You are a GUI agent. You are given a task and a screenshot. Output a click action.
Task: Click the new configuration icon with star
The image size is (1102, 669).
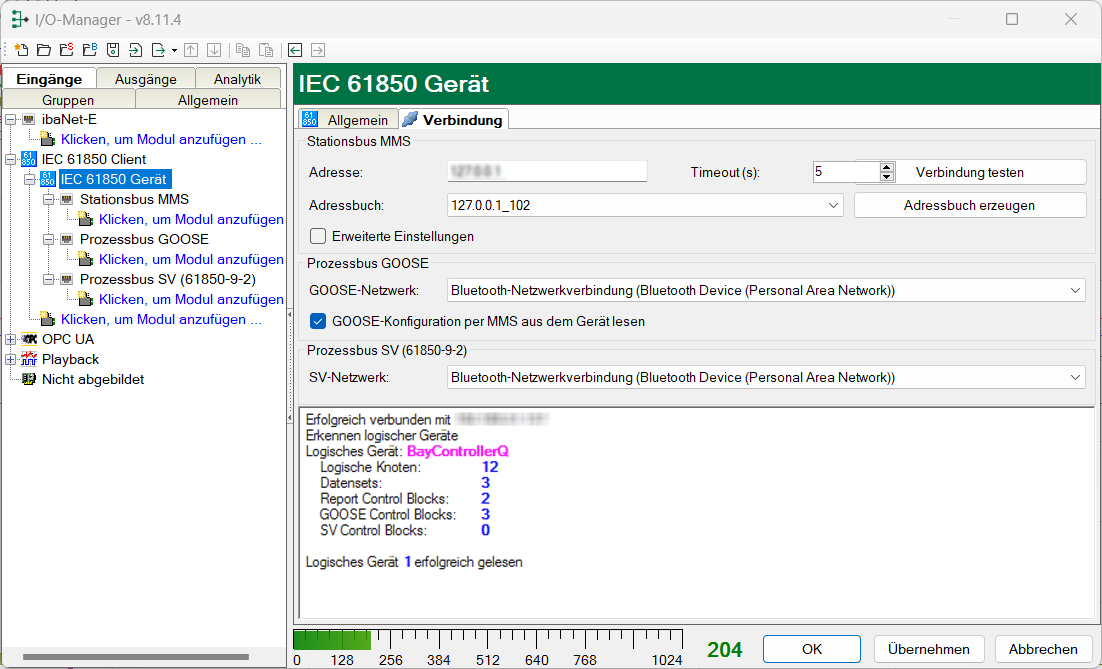pyautogui.click(x=21, y=49)
